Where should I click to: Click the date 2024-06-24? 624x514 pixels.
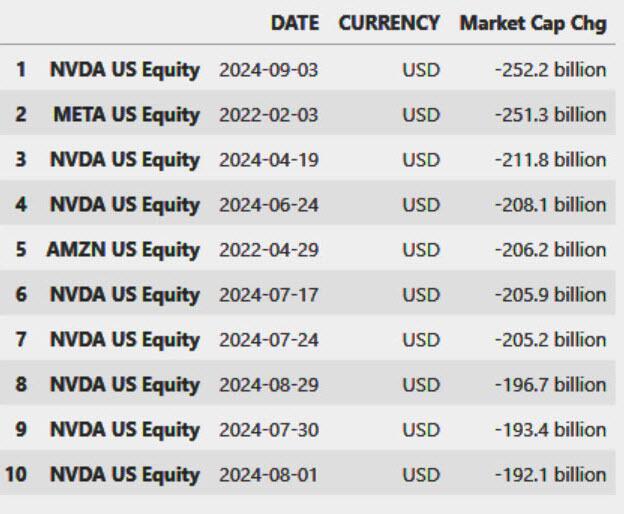click(x=268, y=205)
